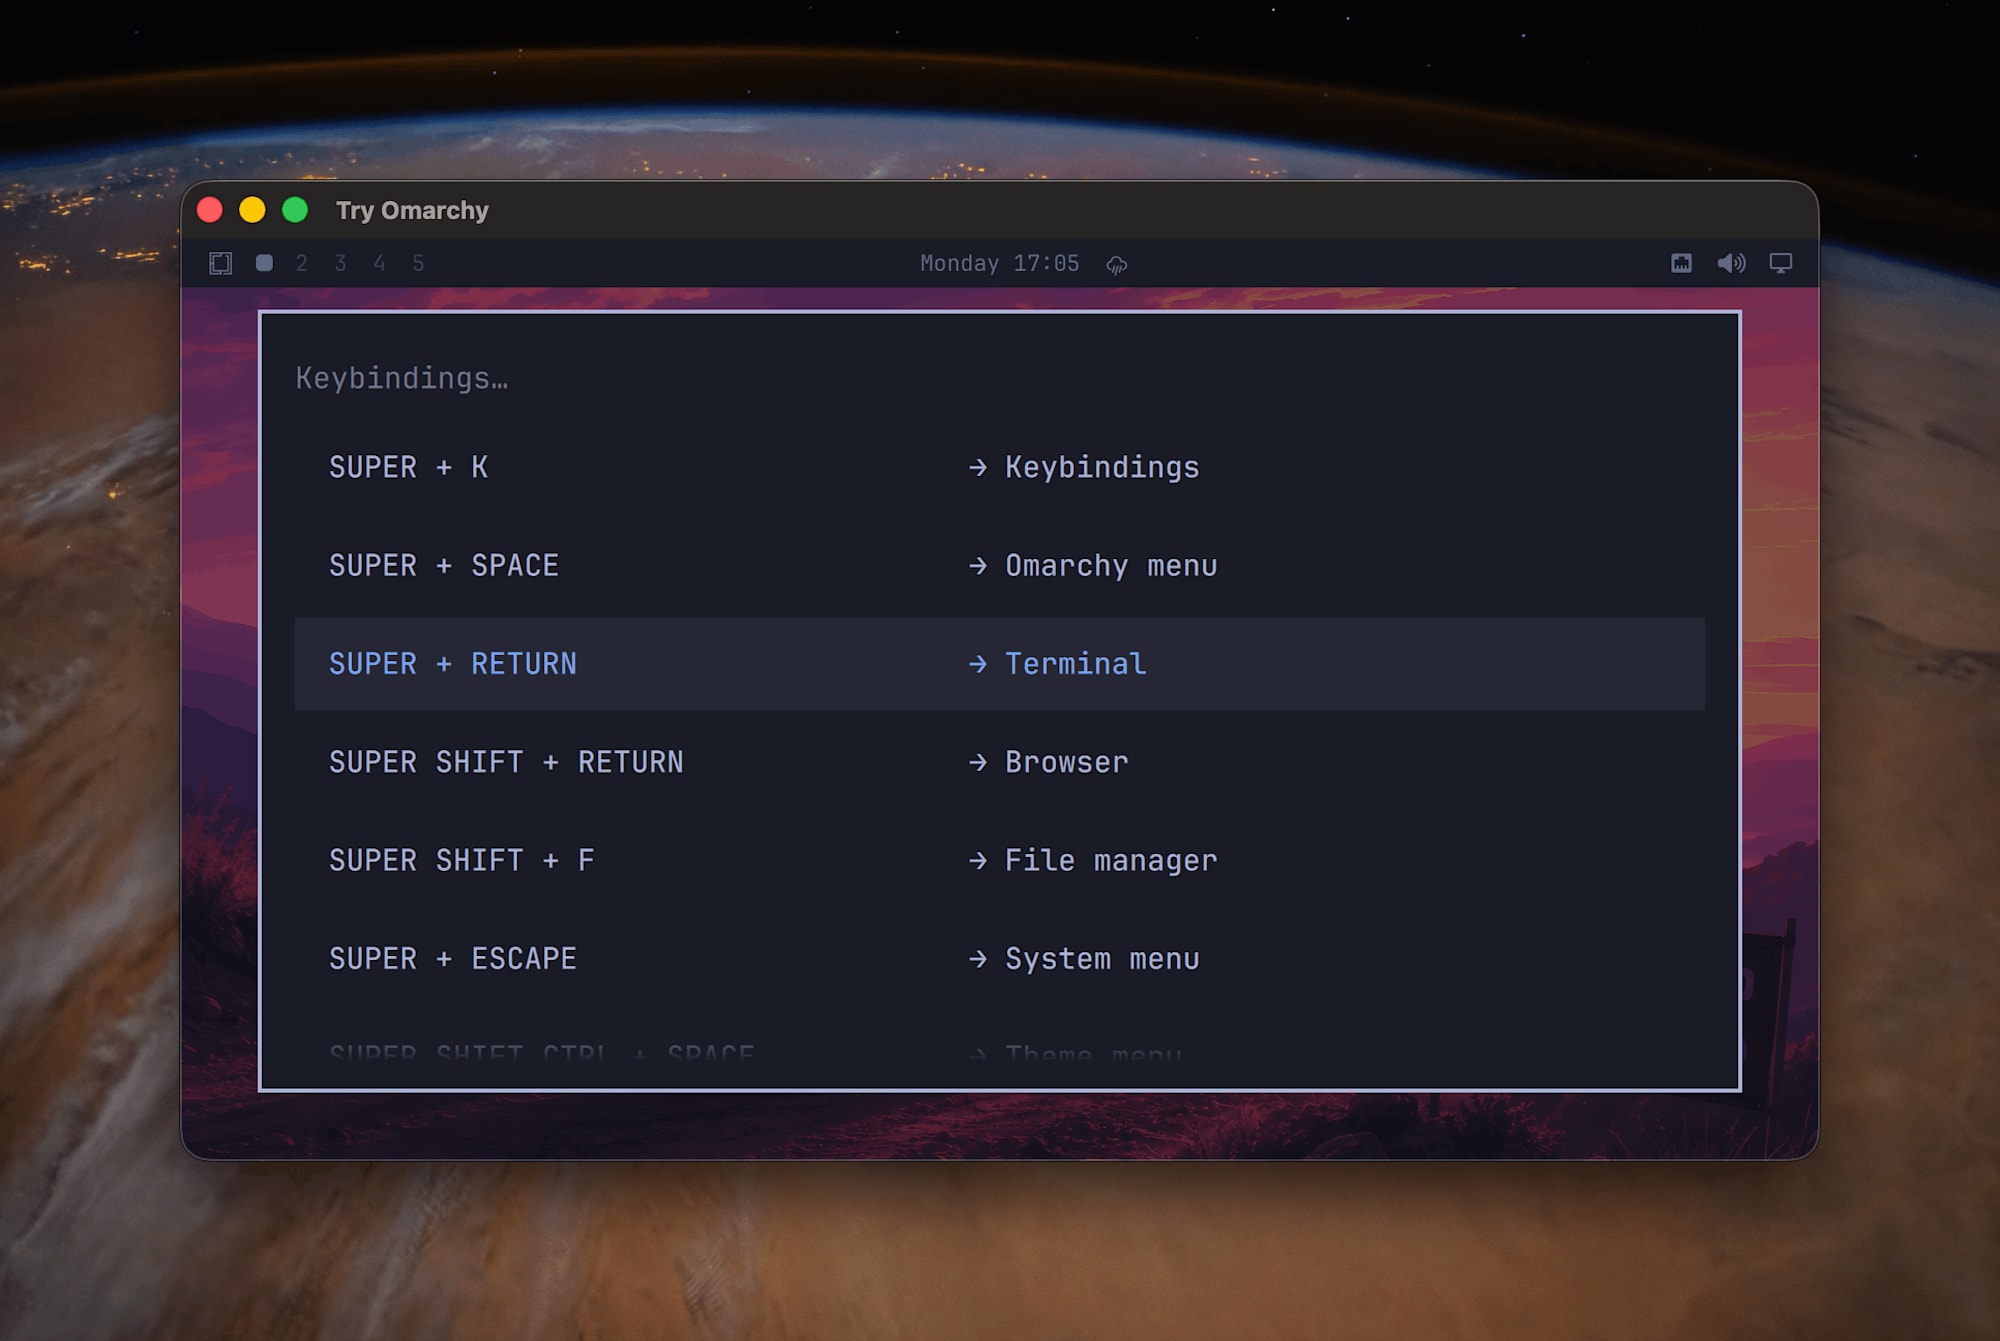Click the monitor icon in the top bar
This screenshot has height=1341, width=2000.
pyautogui.click(x=1781, y=263)
